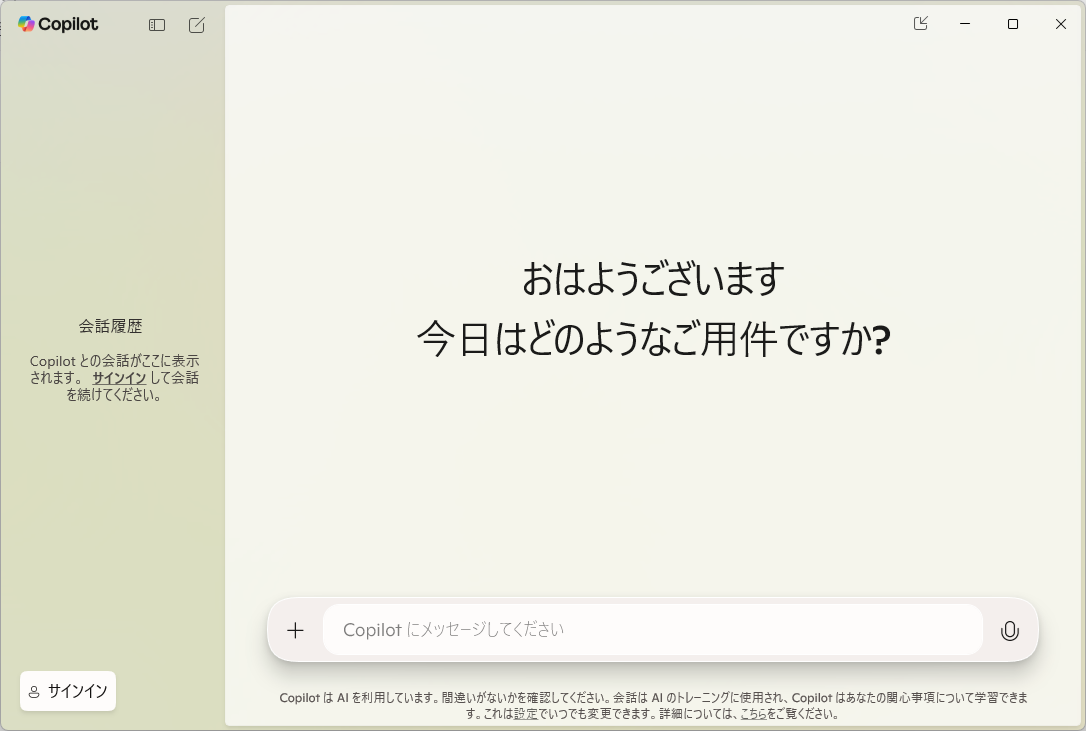Click the Copilot title text

pos(68,25)
